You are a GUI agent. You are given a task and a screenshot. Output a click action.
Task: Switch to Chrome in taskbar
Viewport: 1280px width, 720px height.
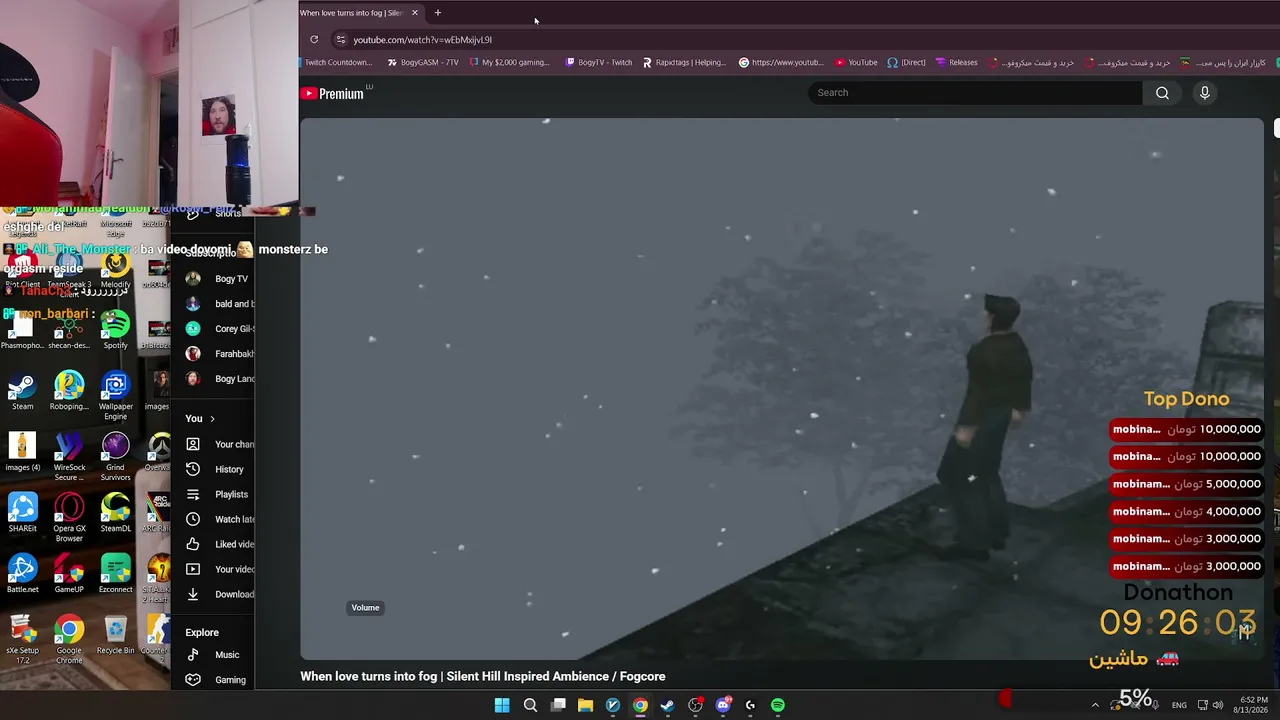640,705
